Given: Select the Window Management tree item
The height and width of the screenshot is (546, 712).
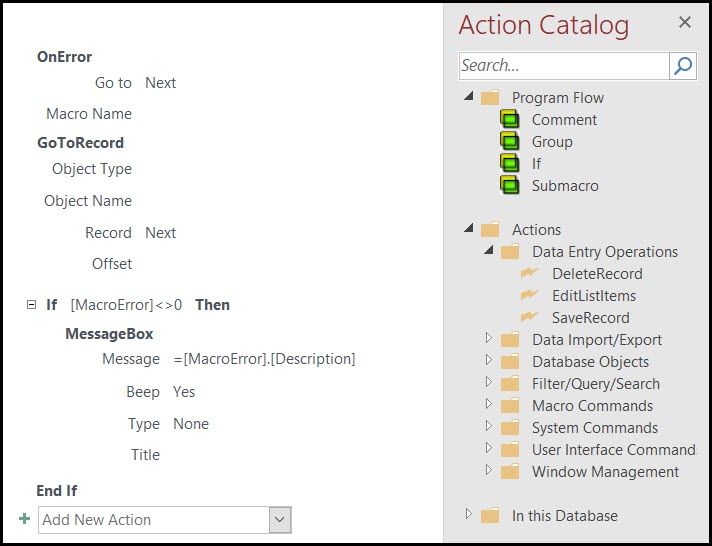Looking at the screenshot, I should tap(605, 472).
